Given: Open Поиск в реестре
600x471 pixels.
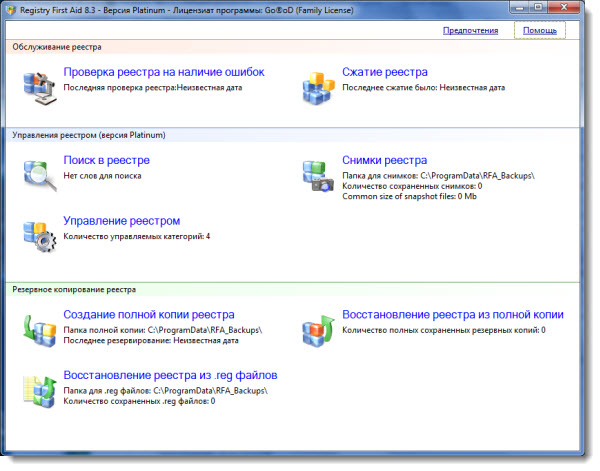Looking at the screenshot, I should click(106, 160).
